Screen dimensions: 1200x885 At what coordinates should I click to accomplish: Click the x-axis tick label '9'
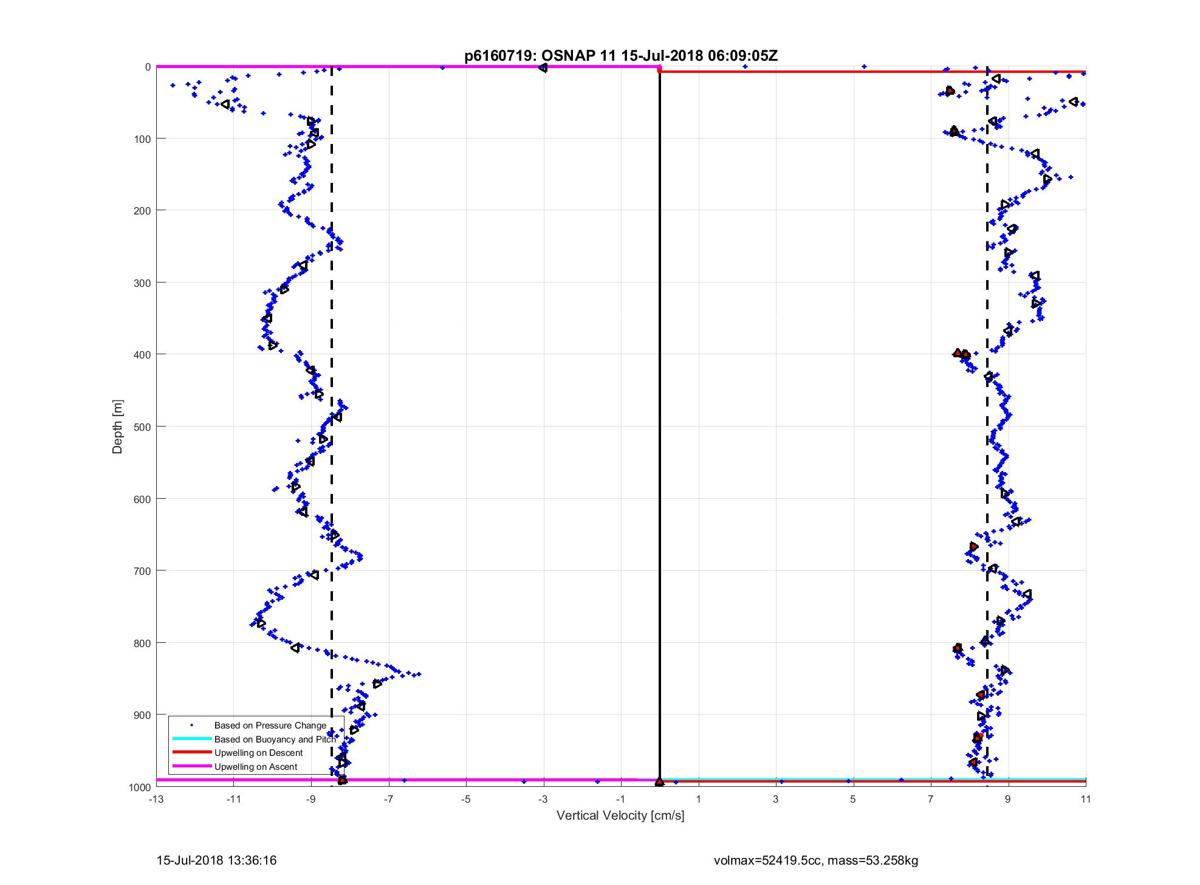pos(1008,800)
